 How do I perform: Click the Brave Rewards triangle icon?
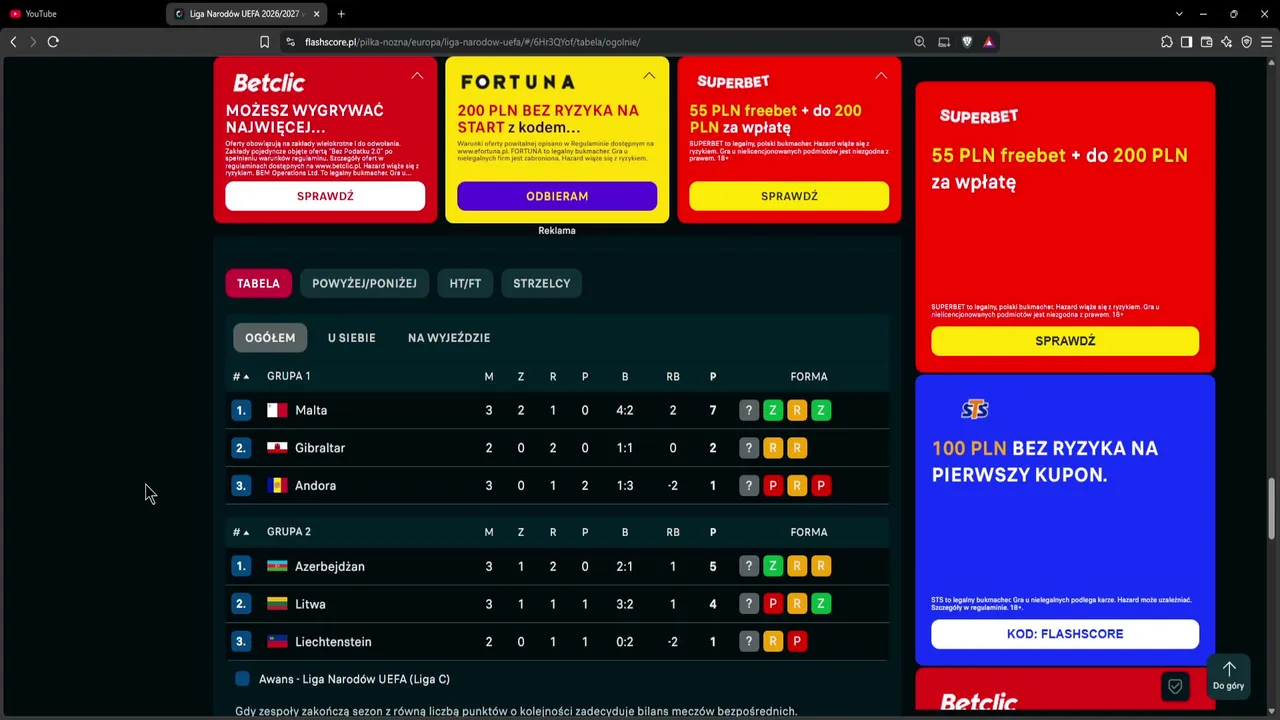click(988, 42)
